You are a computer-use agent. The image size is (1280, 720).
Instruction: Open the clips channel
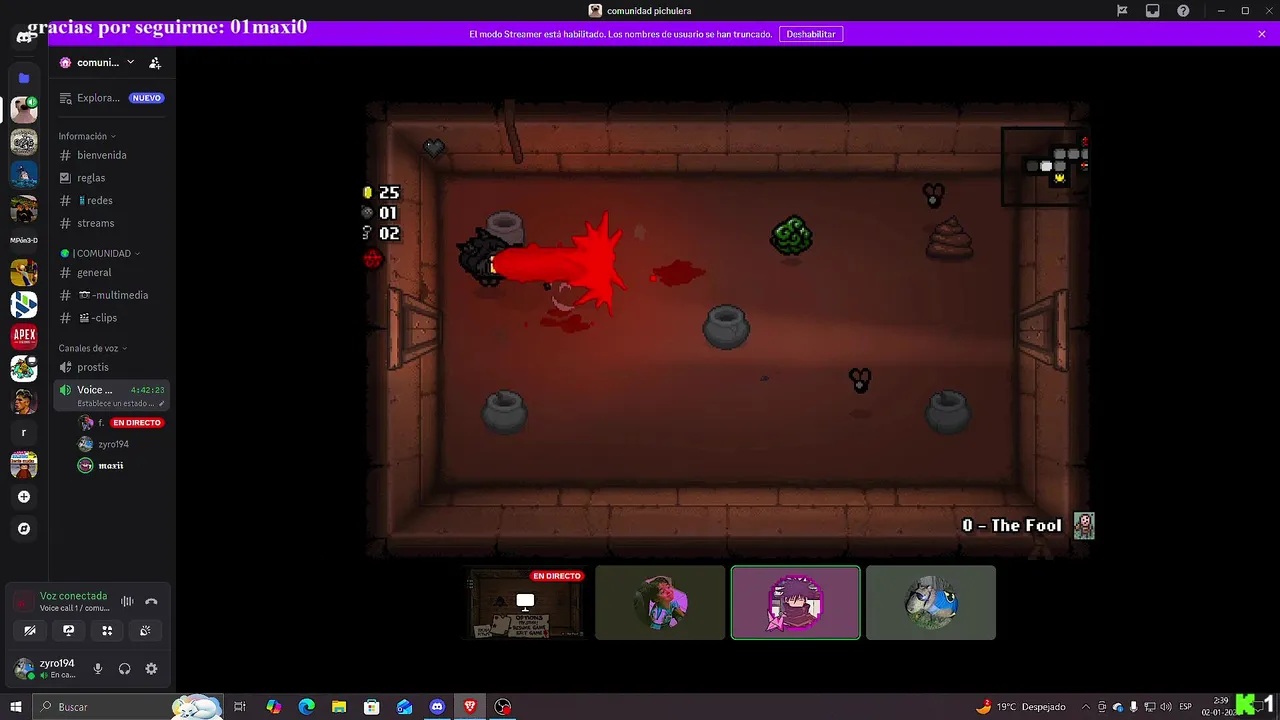(111, 318)
